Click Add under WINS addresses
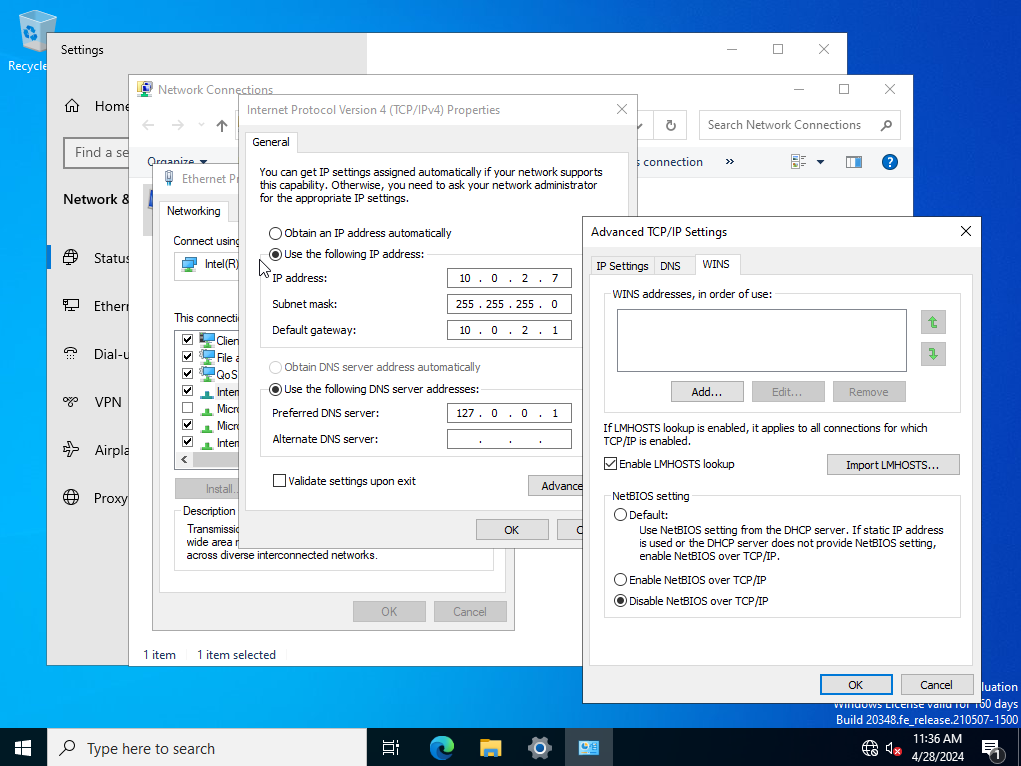The image size is (1021, 766). pos(707,391)
